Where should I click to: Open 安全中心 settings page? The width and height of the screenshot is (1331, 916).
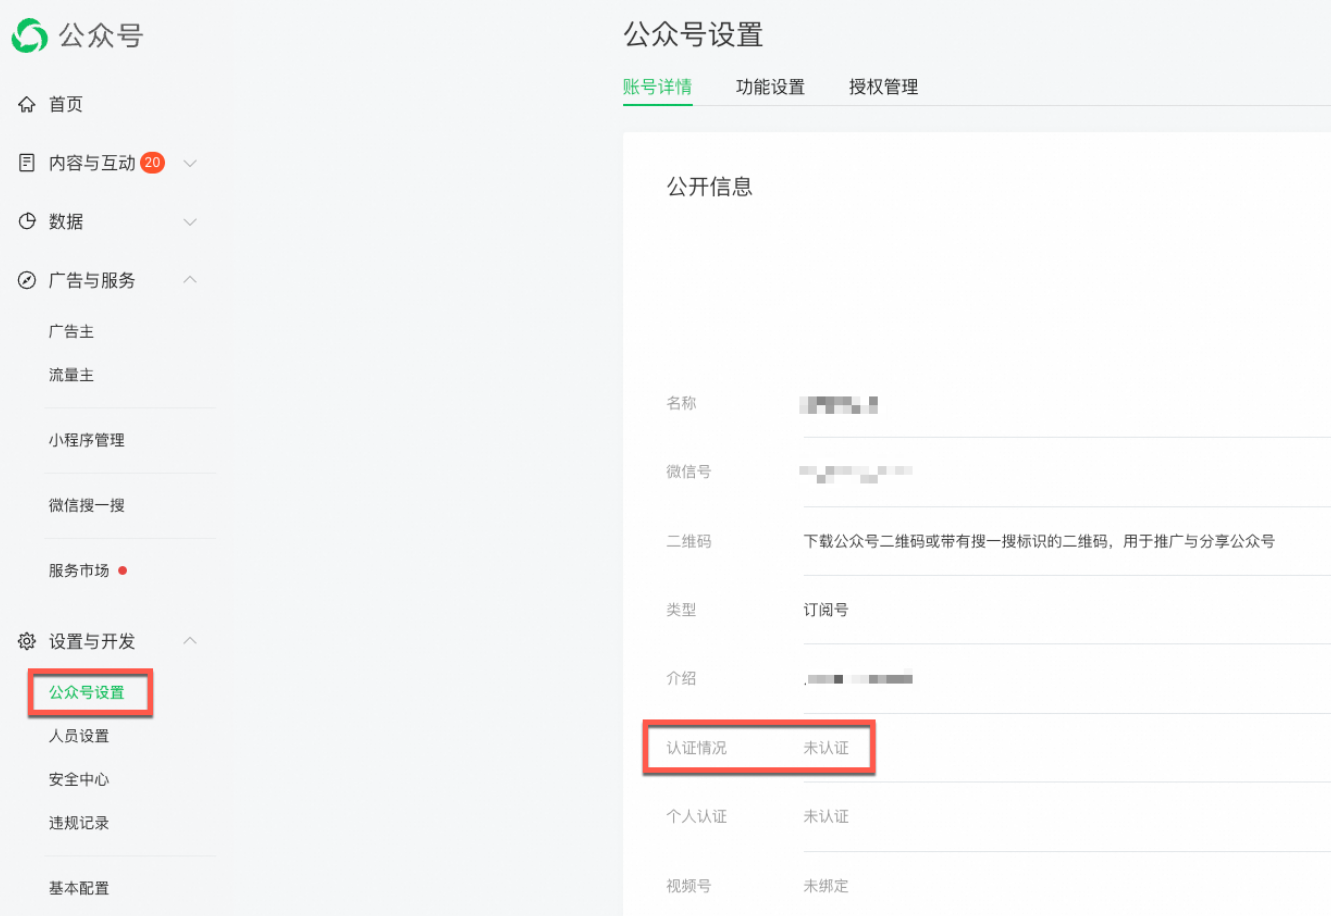(x=79, y=779)
